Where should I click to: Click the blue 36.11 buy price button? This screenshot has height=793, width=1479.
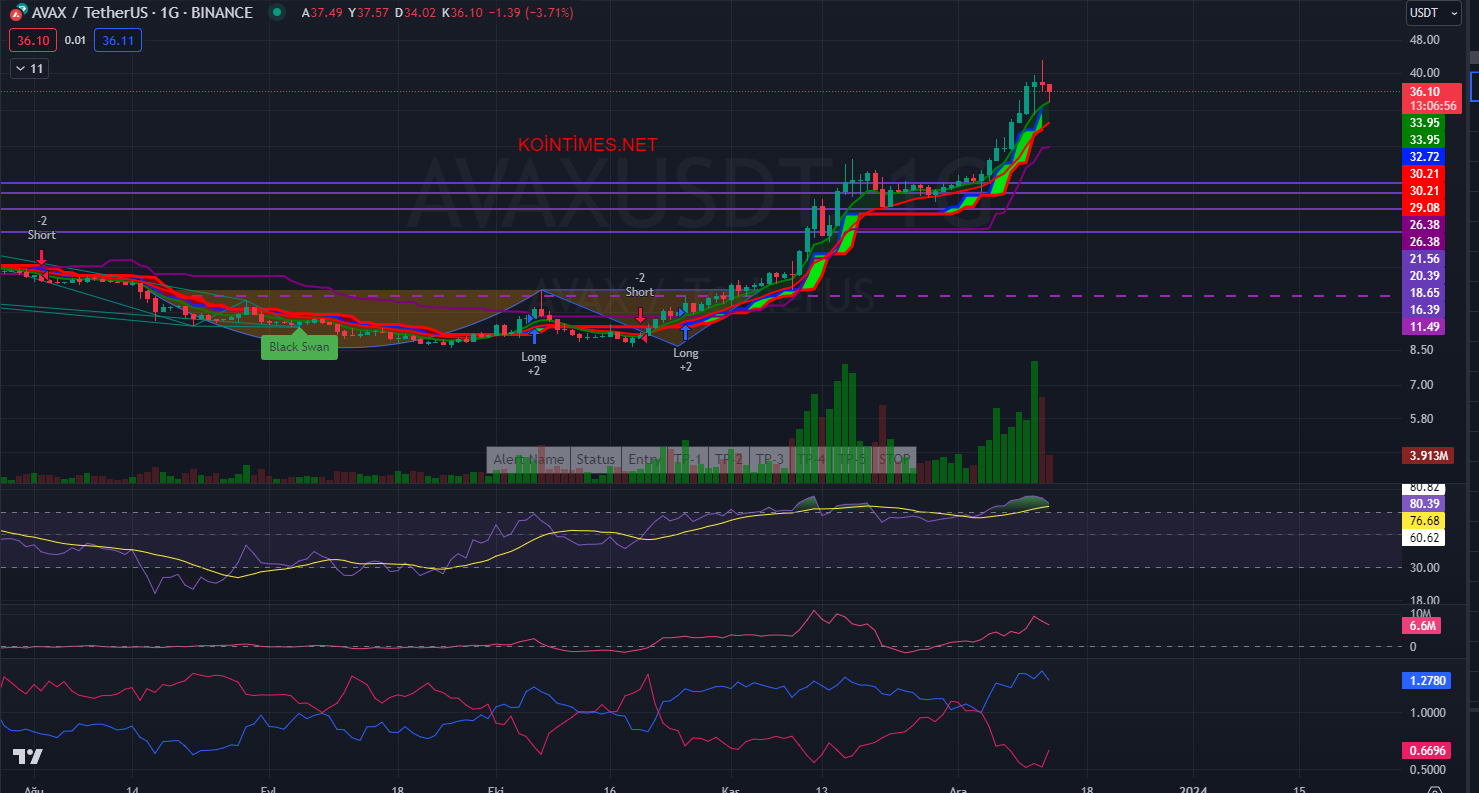tap(117, 40)
